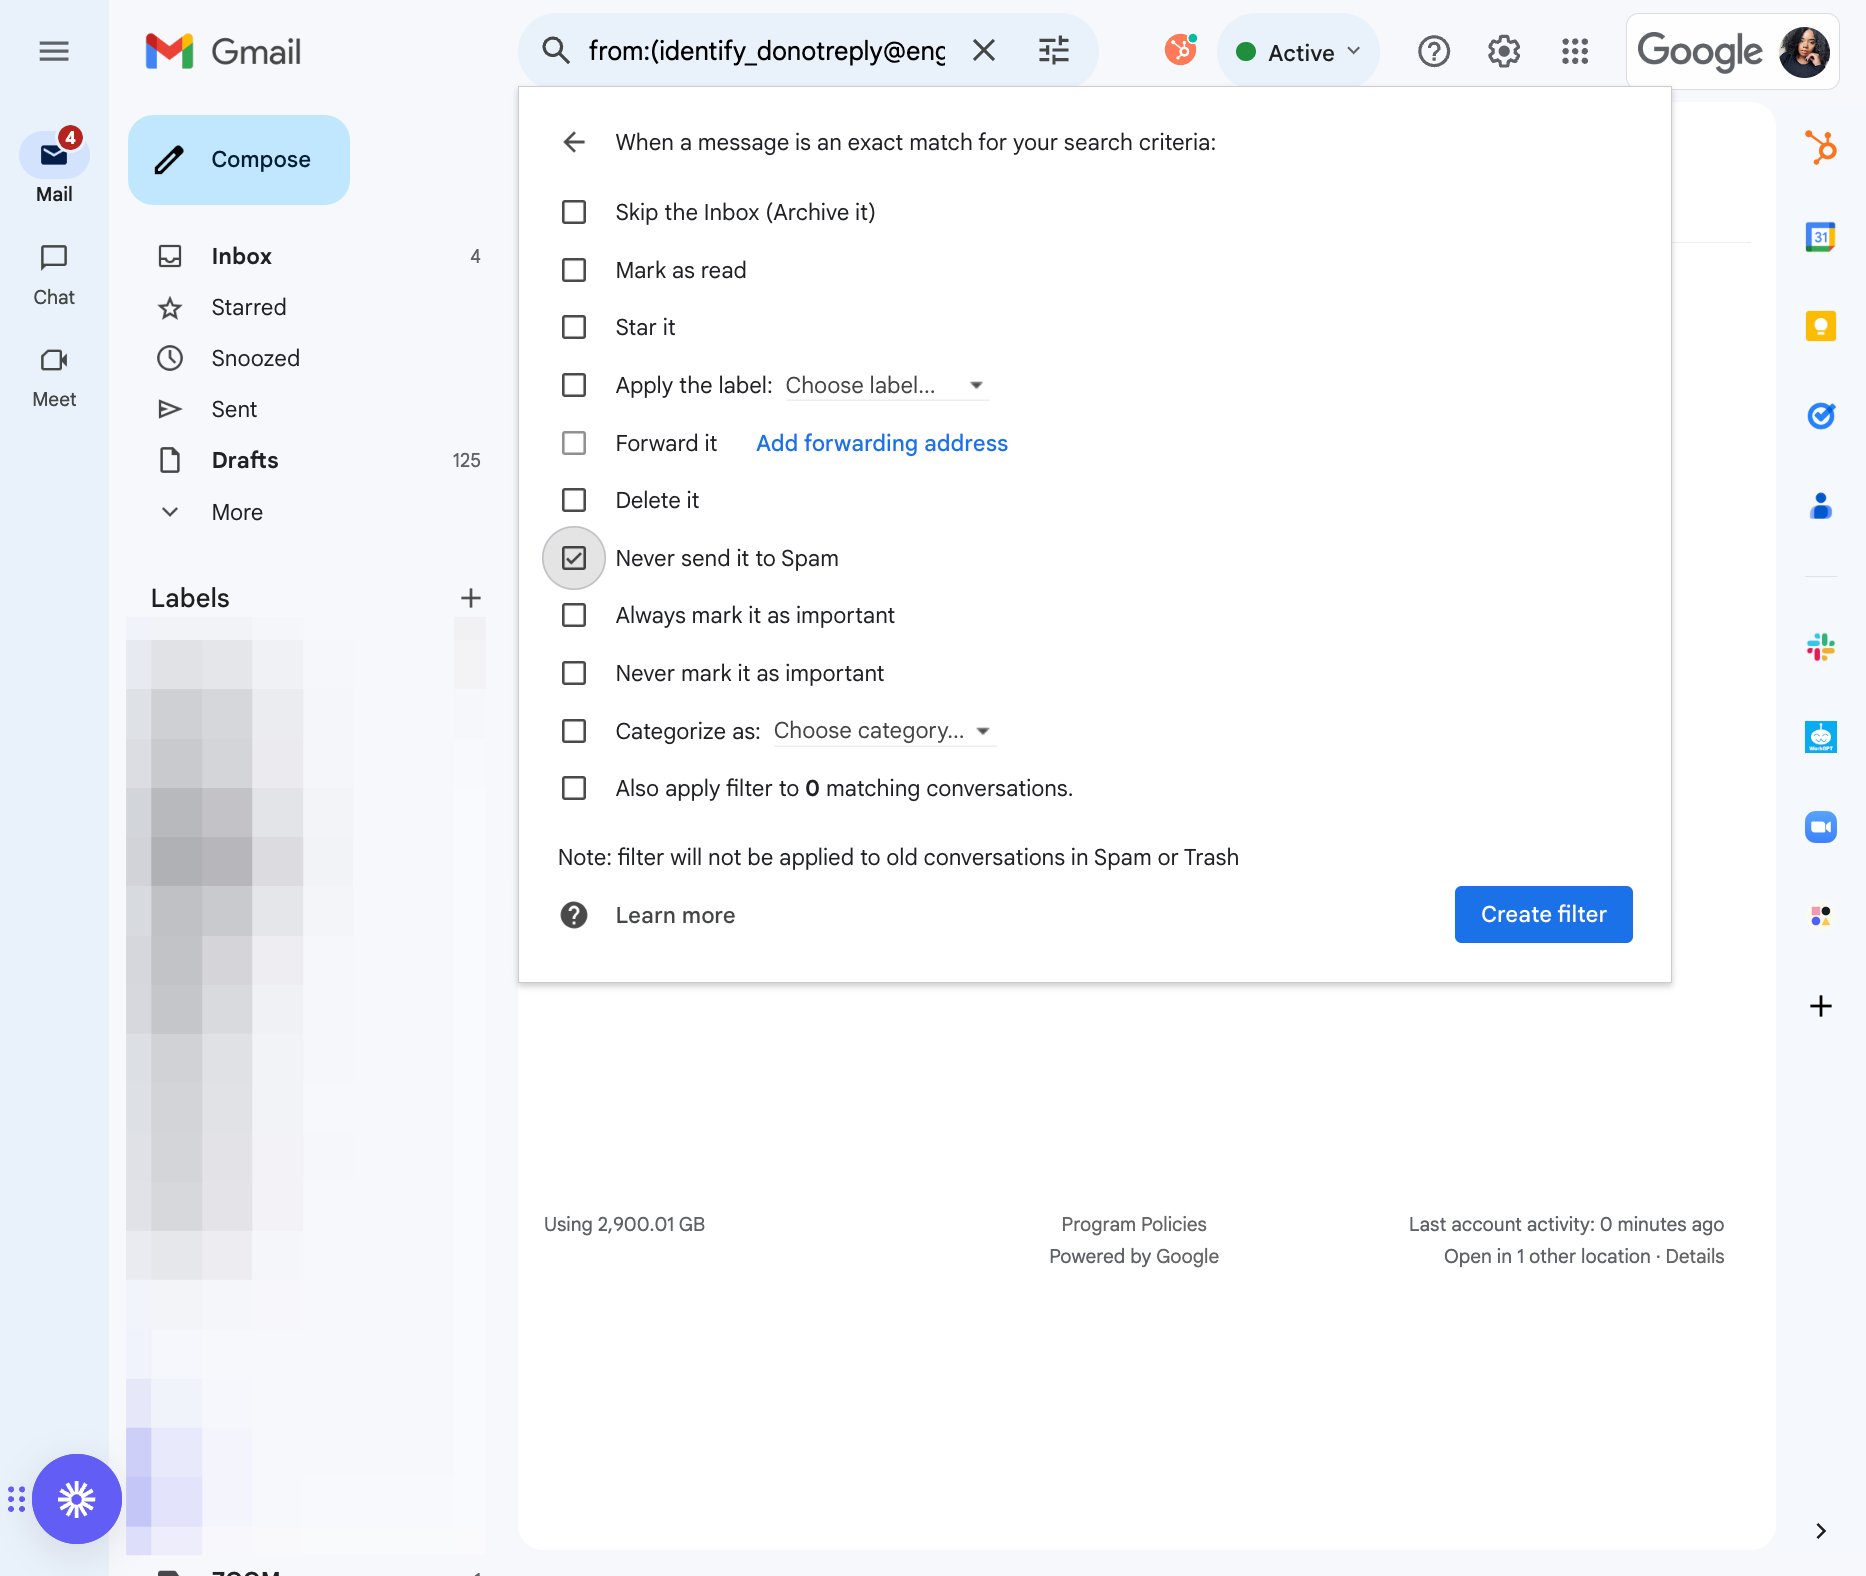
Task: Enable Always mark it as important
Action: (574, 615)
